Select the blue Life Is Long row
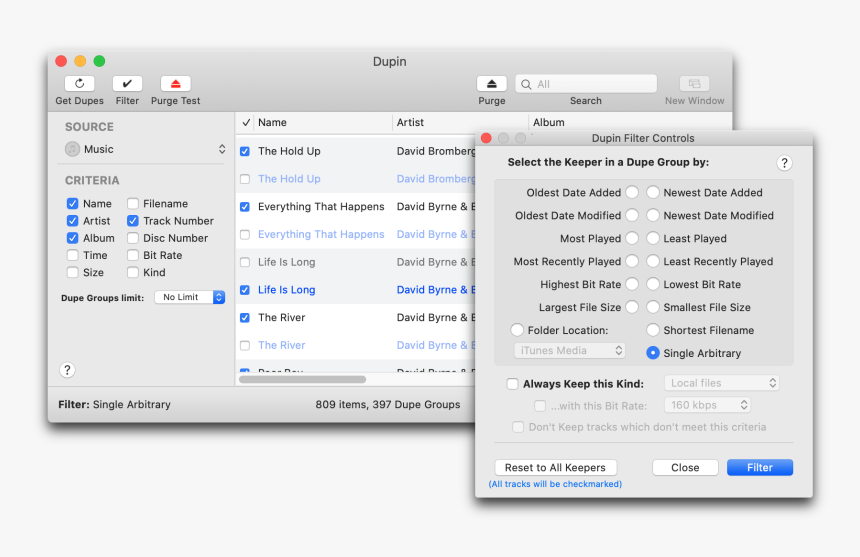 (357, 289)
